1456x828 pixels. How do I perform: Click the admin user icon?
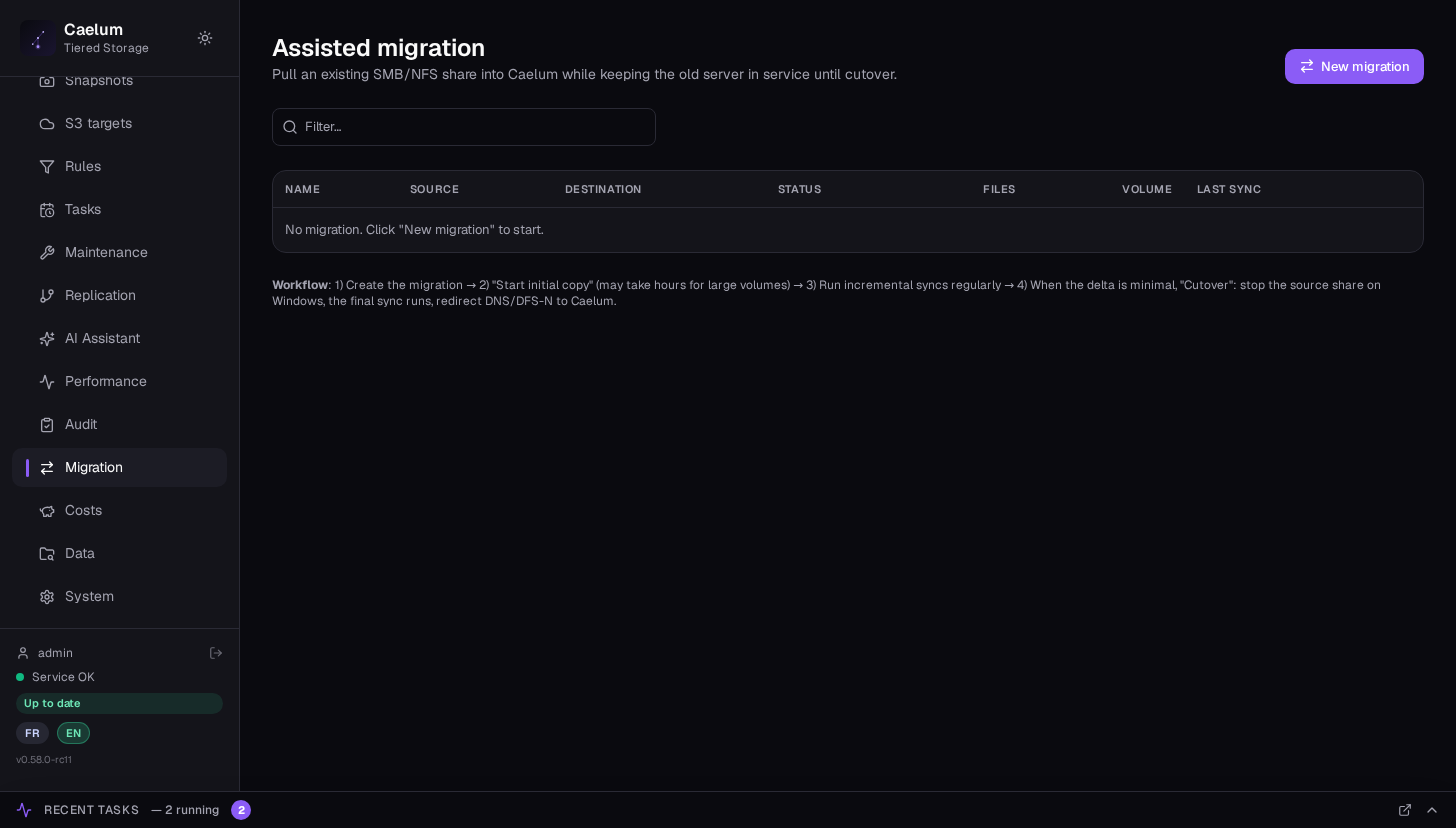[x=23, y=653]
